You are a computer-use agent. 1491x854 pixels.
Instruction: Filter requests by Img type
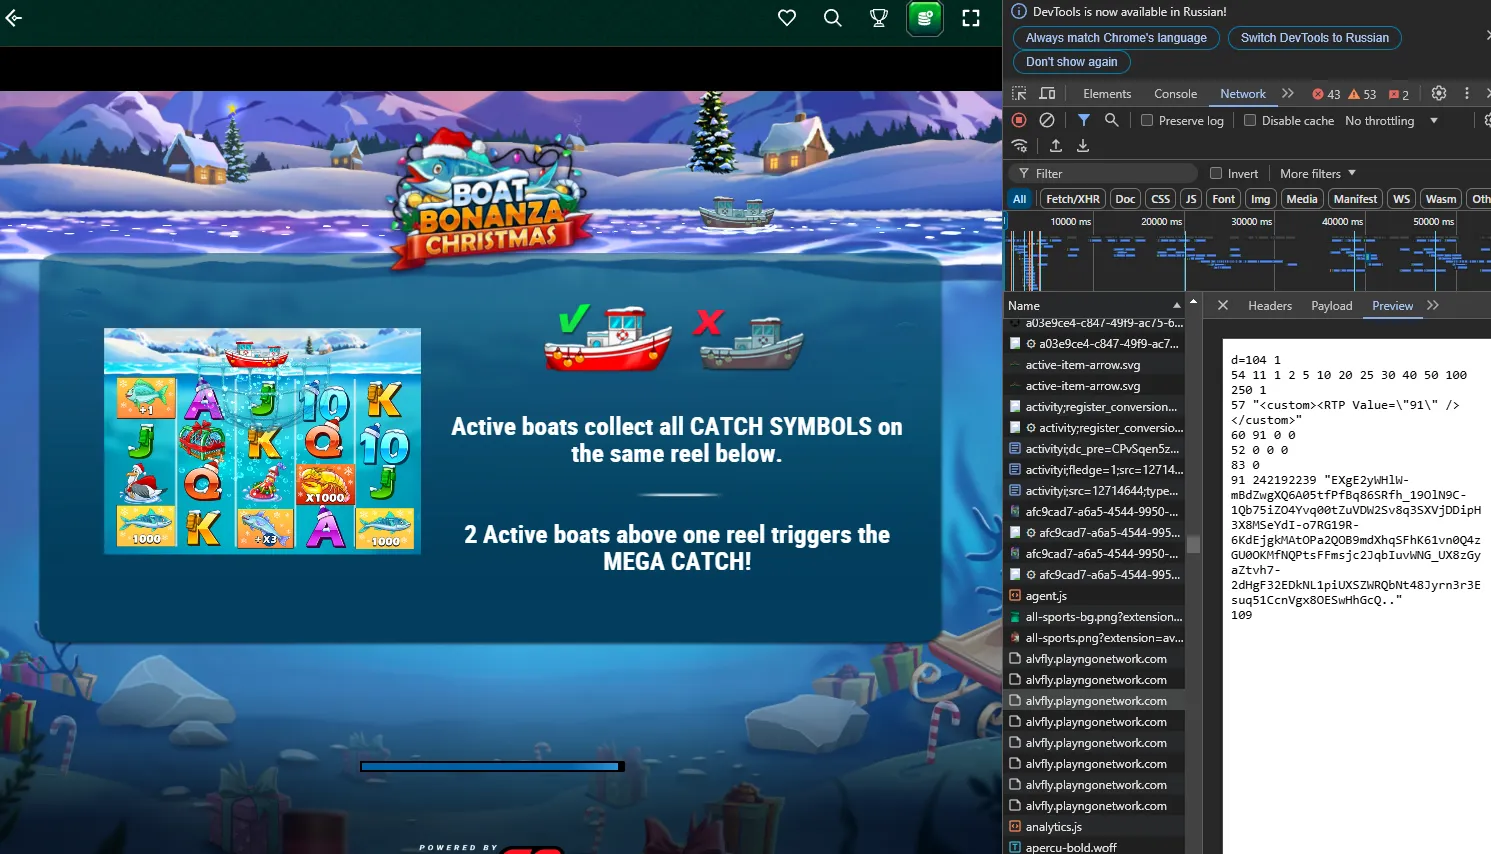(x=1260, y=199)
